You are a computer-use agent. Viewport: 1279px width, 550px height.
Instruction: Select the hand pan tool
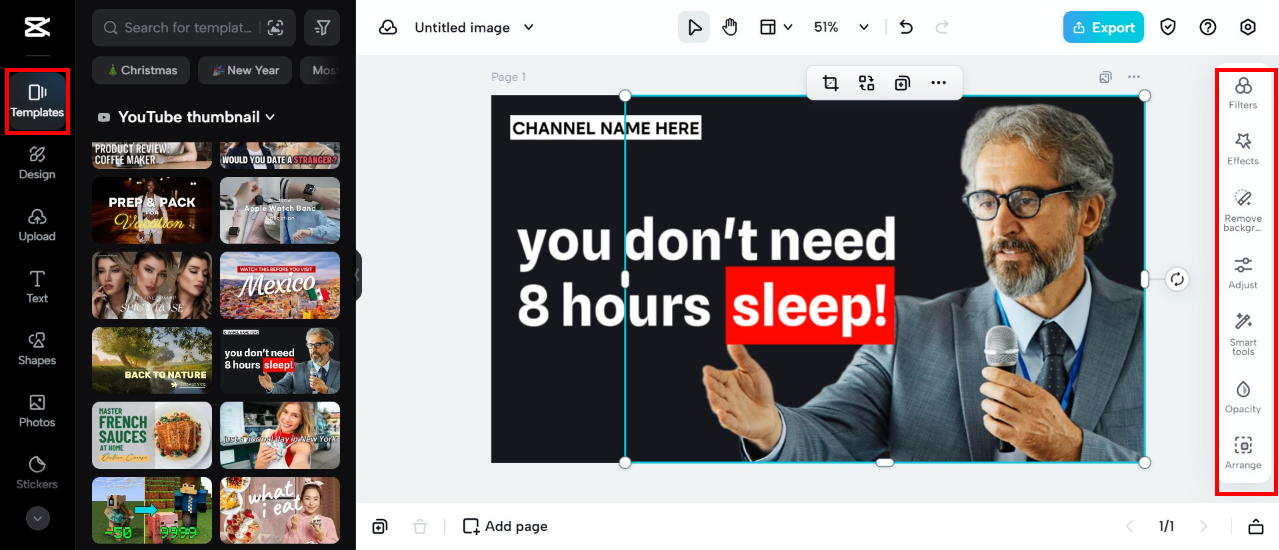click(x=730, y=27)
